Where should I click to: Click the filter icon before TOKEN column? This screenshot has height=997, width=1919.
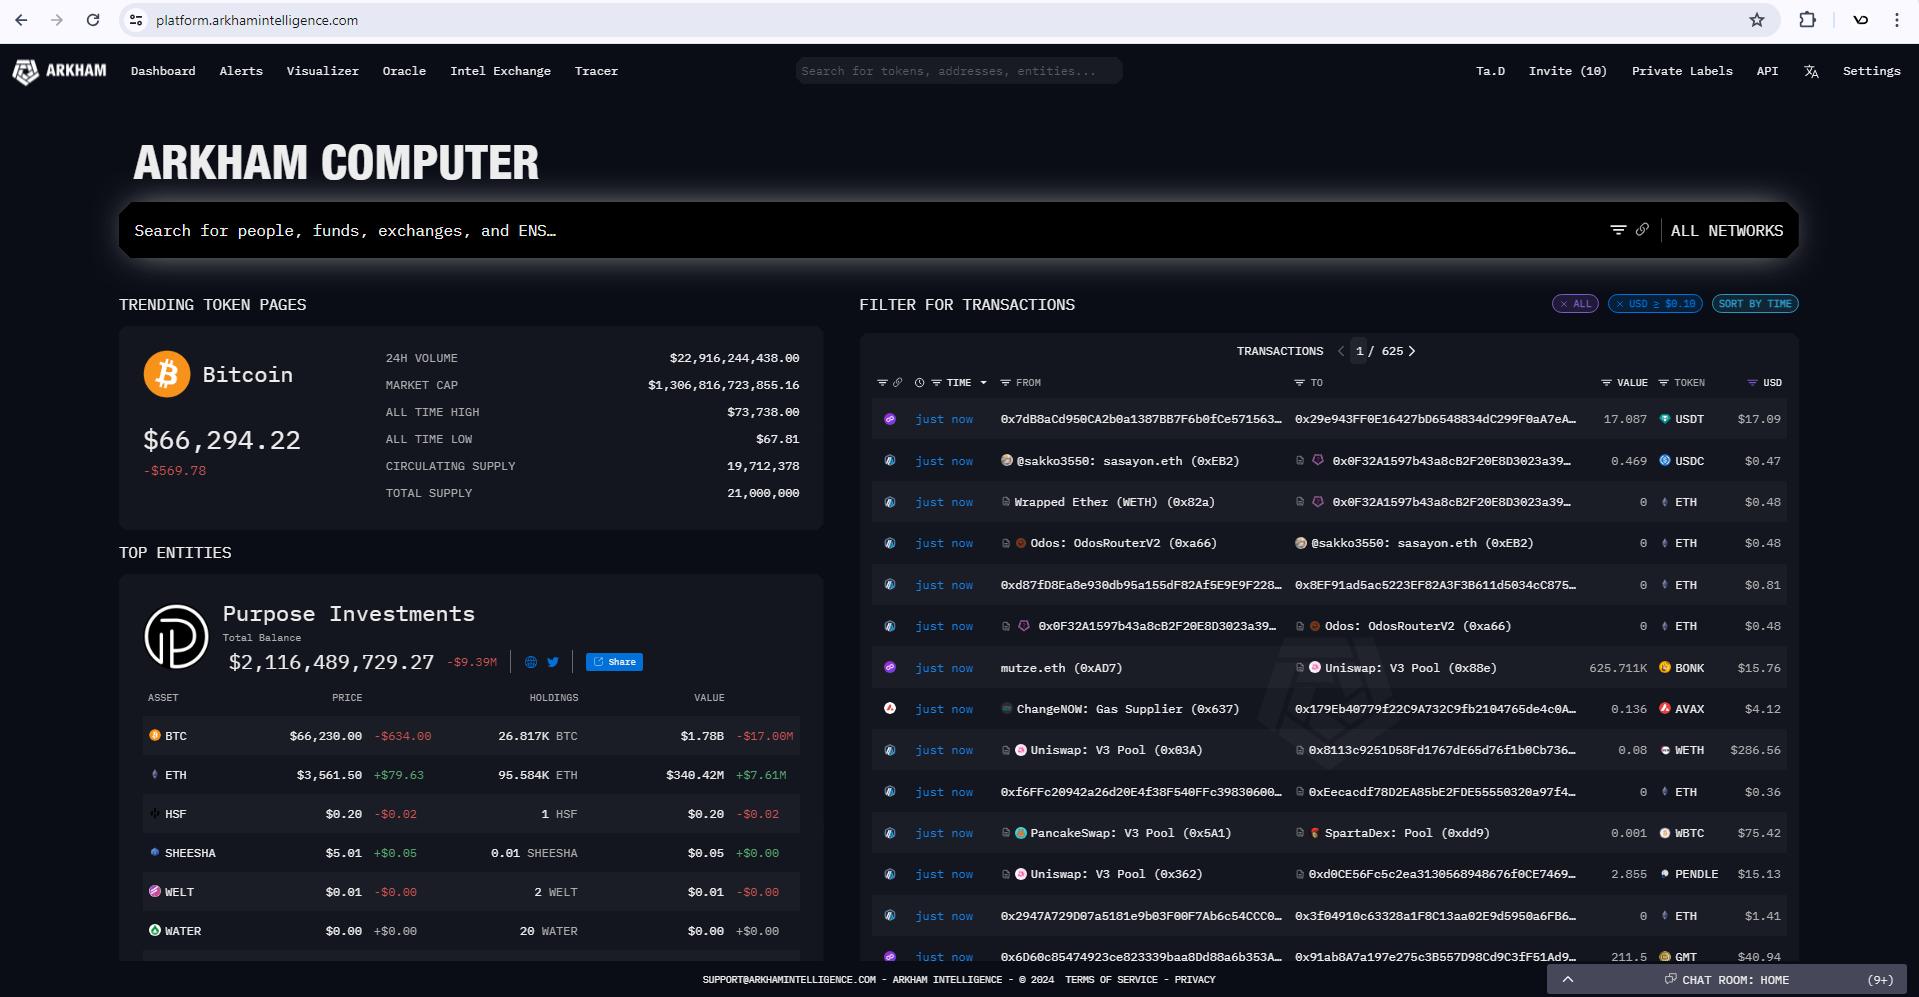point(1663,383)
